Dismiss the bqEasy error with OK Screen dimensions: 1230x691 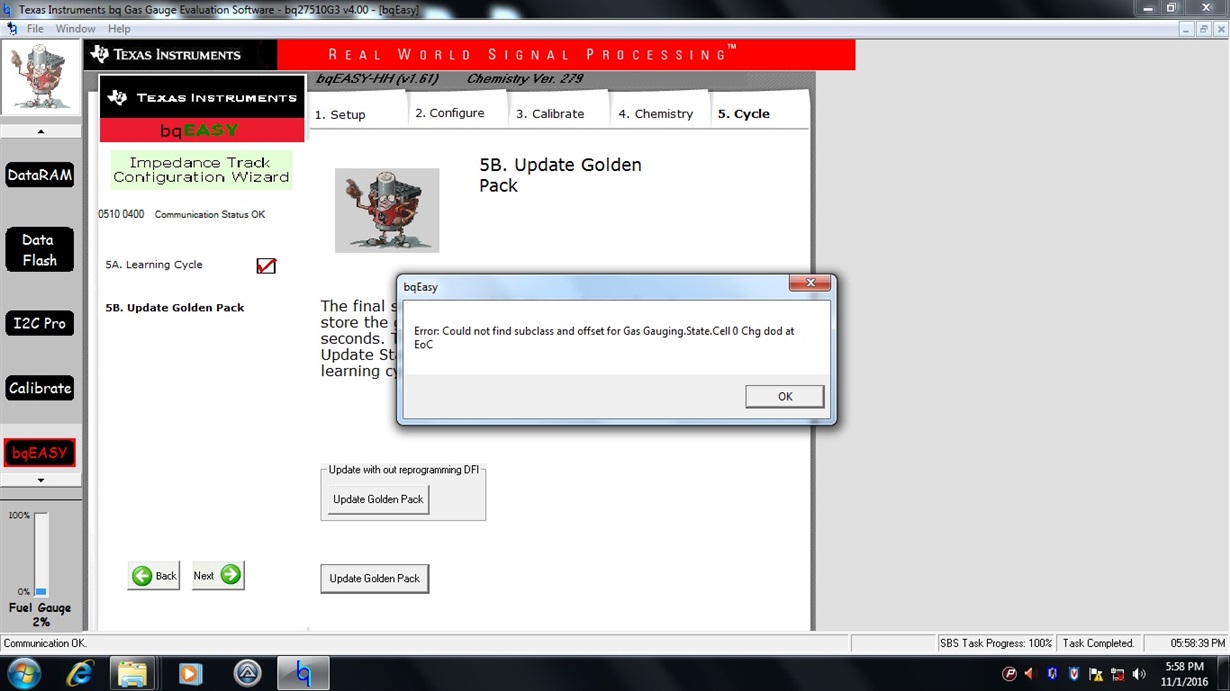(785, 397)
